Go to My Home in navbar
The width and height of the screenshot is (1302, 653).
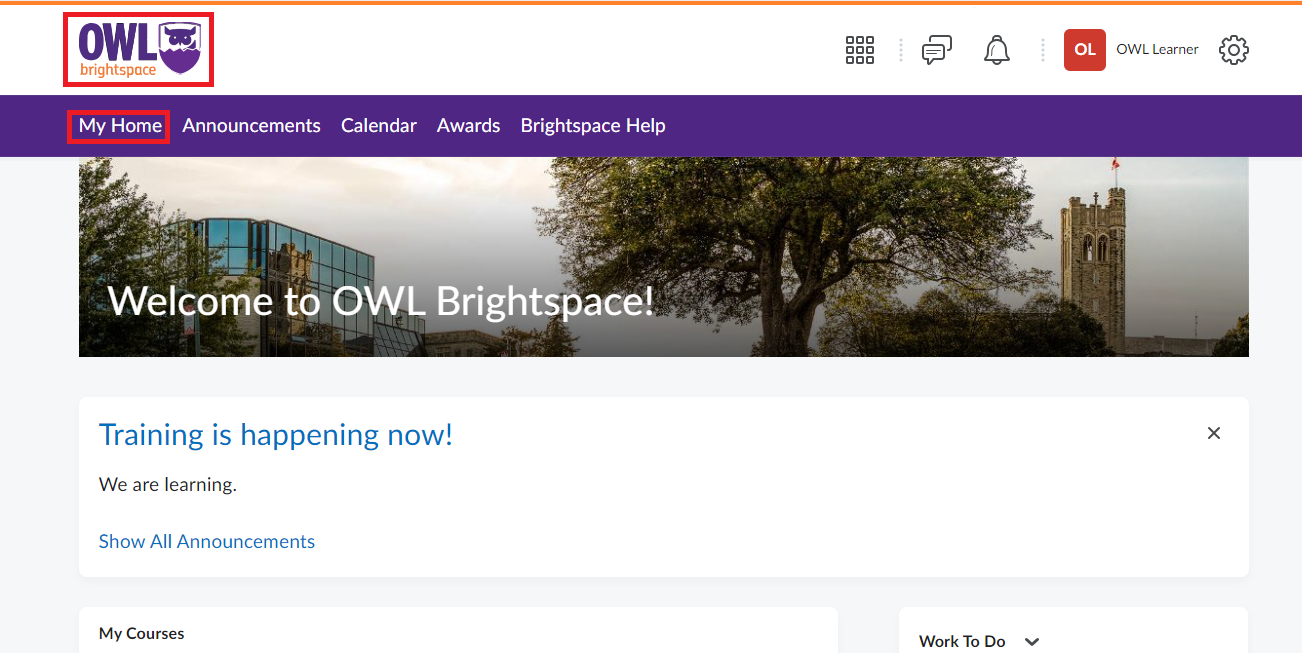119,126
